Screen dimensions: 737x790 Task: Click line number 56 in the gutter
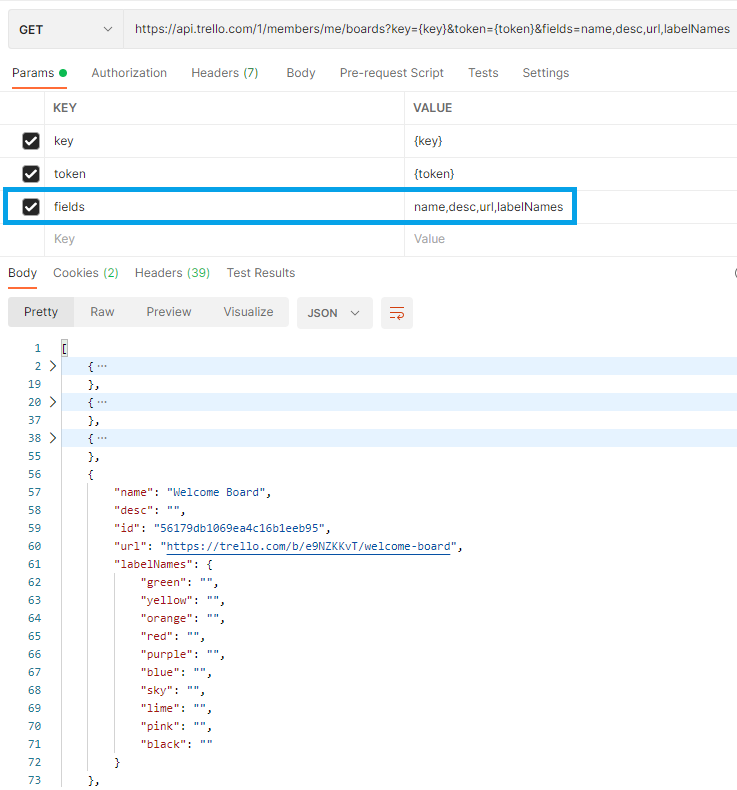point(34,474)
